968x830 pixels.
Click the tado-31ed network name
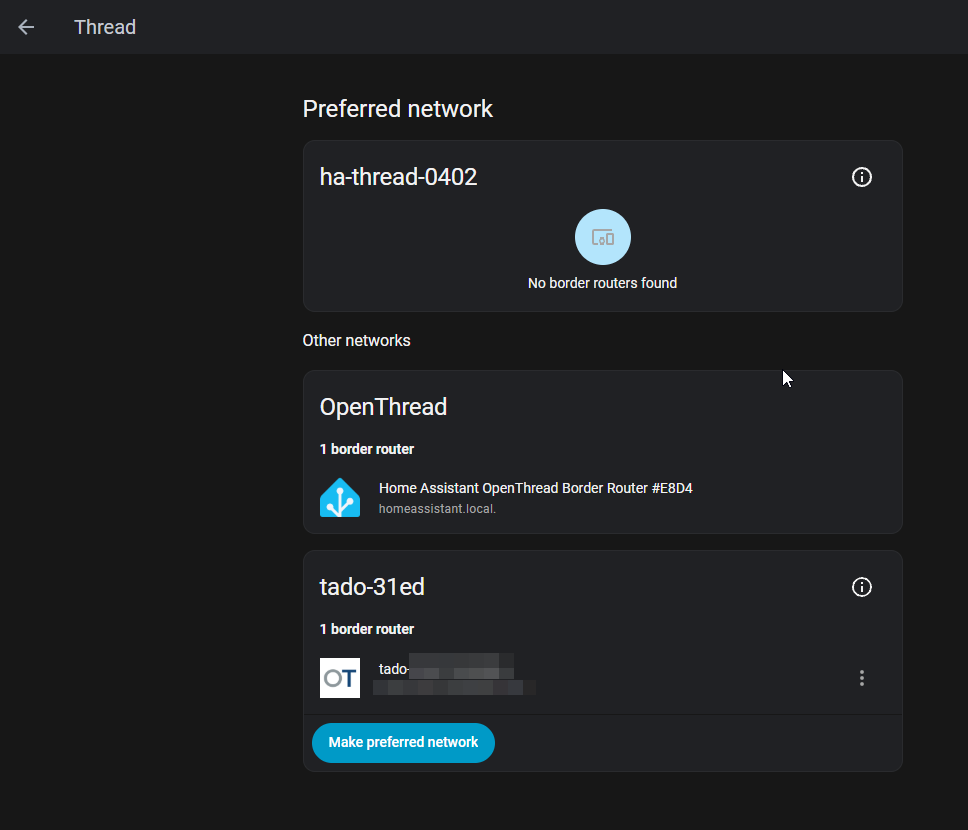tap(372, 587)
